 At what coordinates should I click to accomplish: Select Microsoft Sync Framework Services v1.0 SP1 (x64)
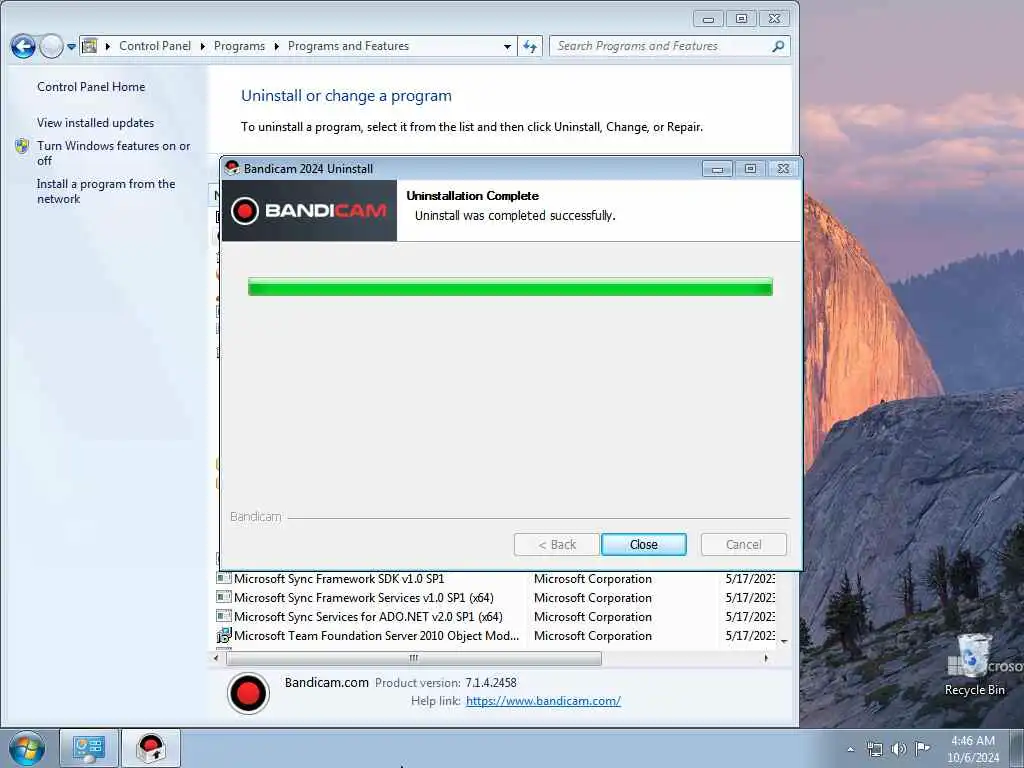(364, 598)
